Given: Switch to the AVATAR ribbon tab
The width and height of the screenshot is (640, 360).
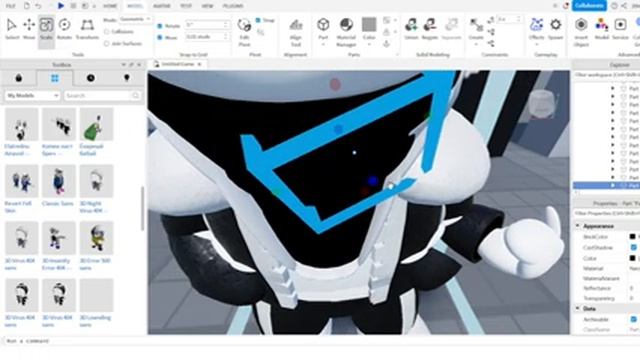Looking at the screenshot, I should pyautogui.click(x=162, y=6).
